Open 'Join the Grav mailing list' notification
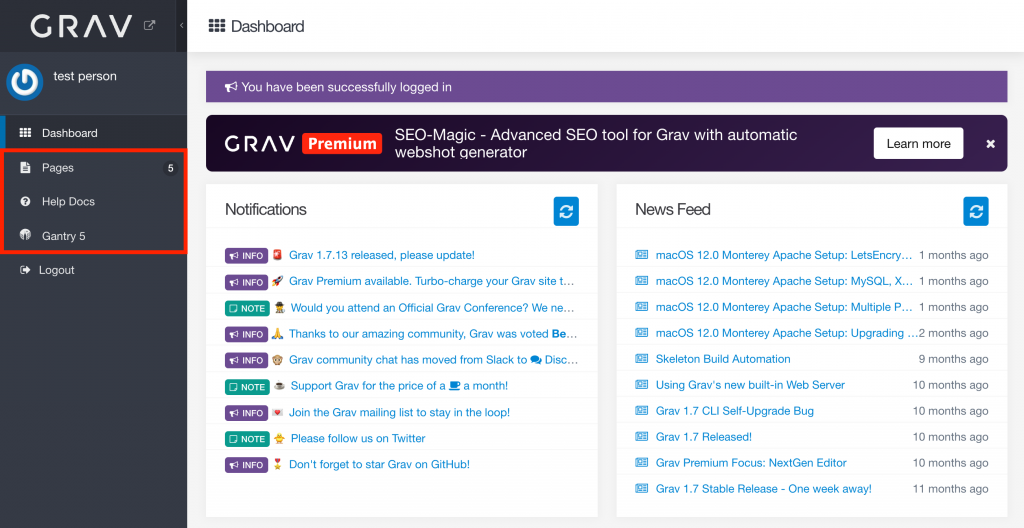This screenshot has width=1024, height=528. pos(400,412)
